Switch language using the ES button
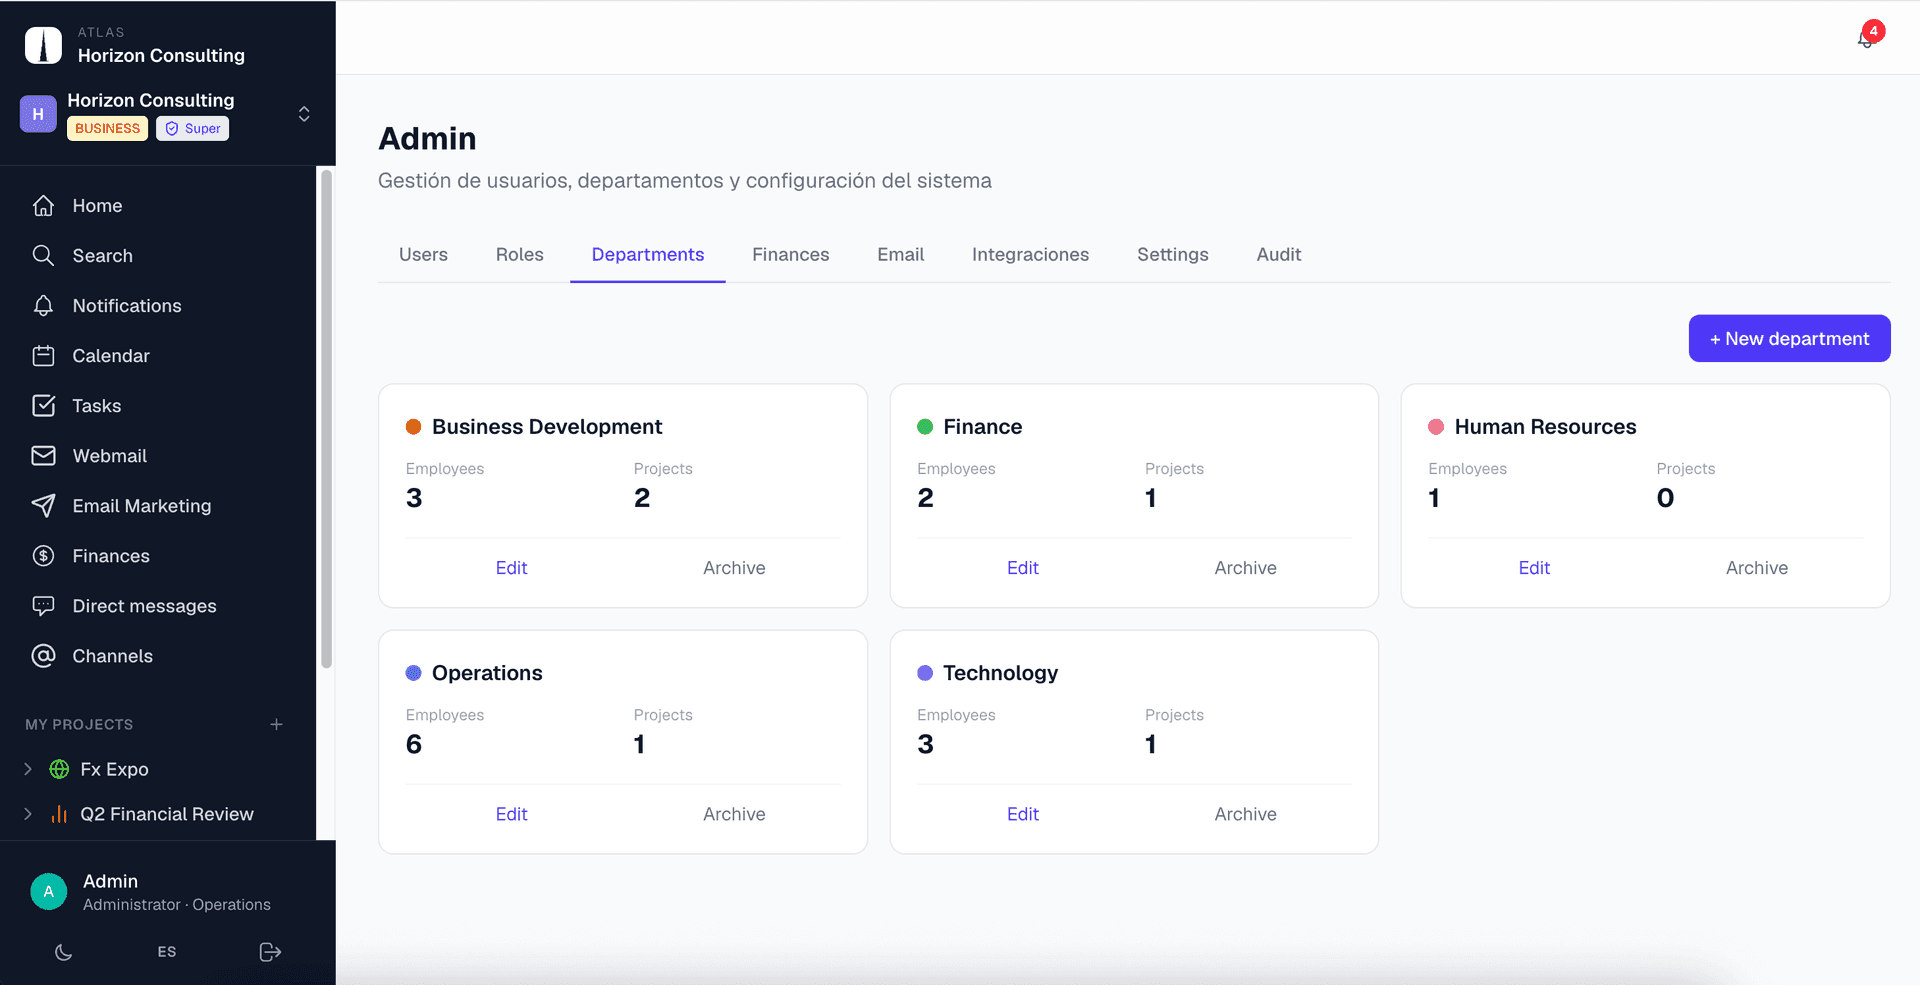1920x985 pixels. (167, 952)
